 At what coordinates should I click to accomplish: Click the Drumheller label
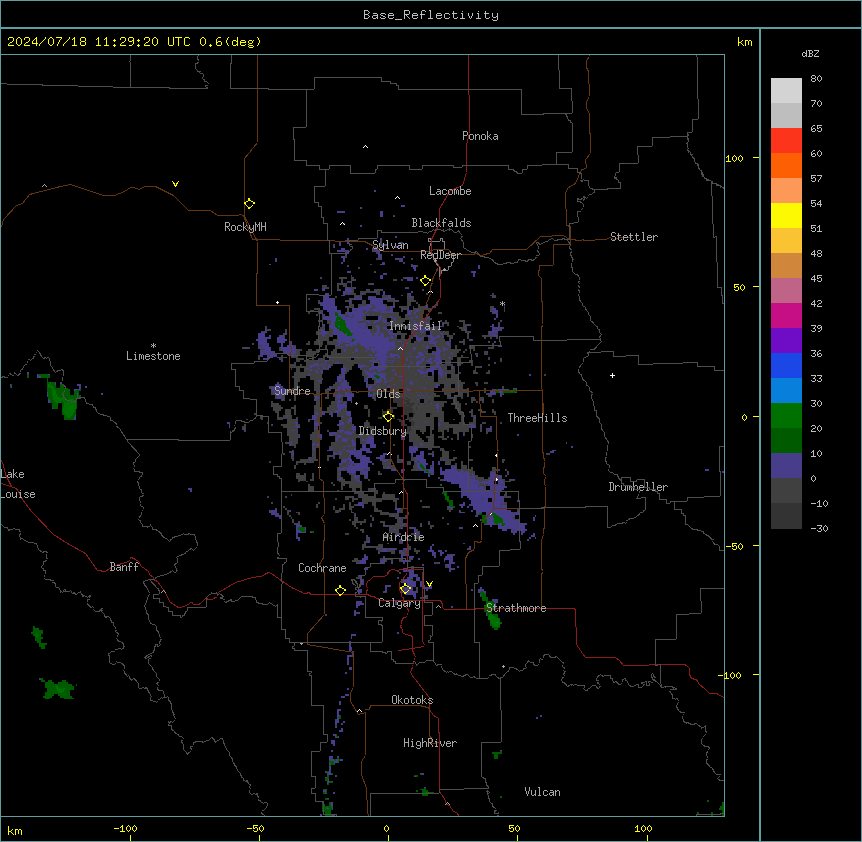pyautogui.click(x=638, y=487)
